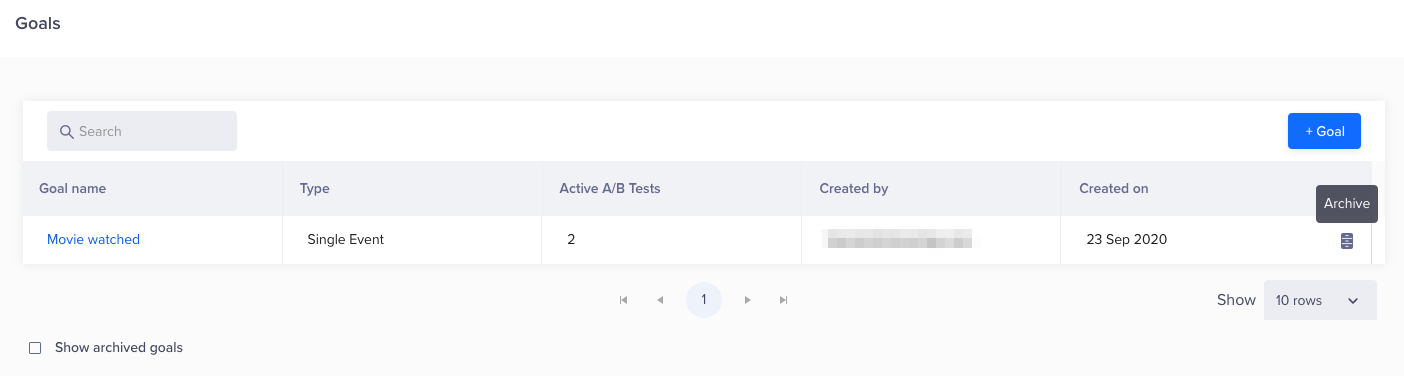The width and height of the screenshot is (1404, 376).
Task: Click the Created by column header
Action: tap(853, 188)
